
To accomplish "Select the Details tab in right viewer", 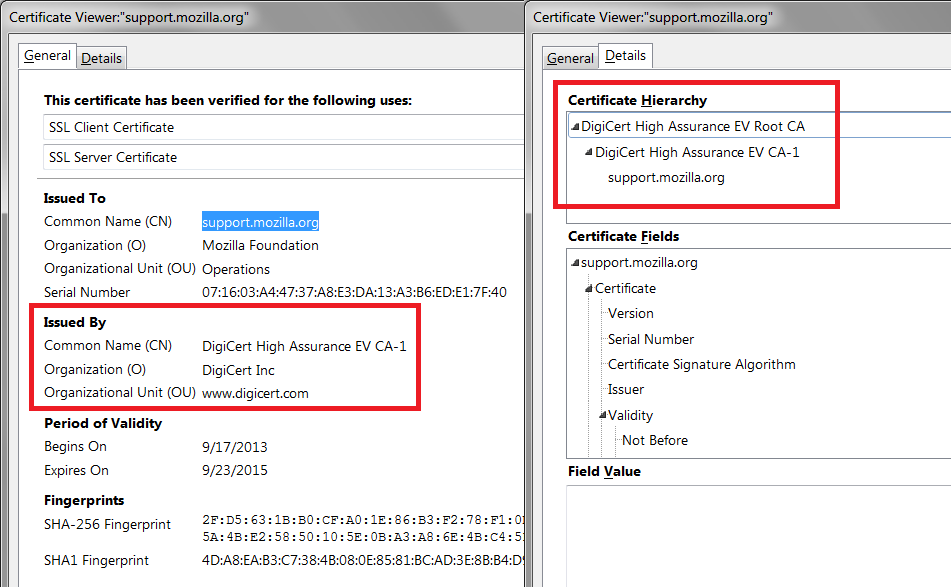I will point(625,56).
